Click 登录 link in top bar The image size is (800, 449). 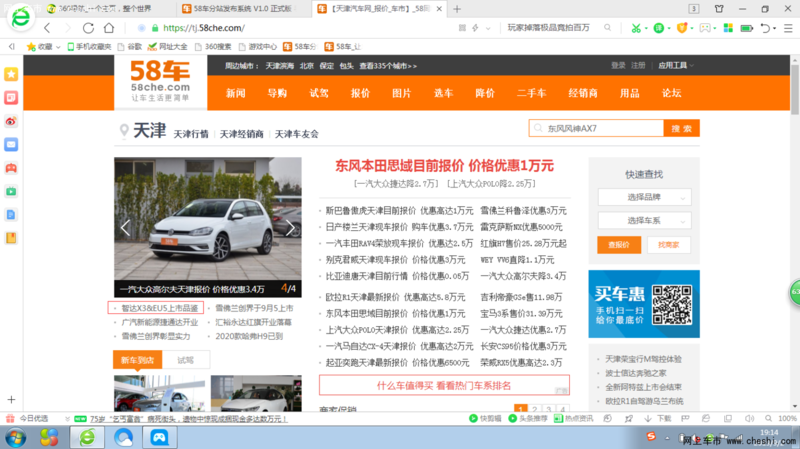point(618,65)
